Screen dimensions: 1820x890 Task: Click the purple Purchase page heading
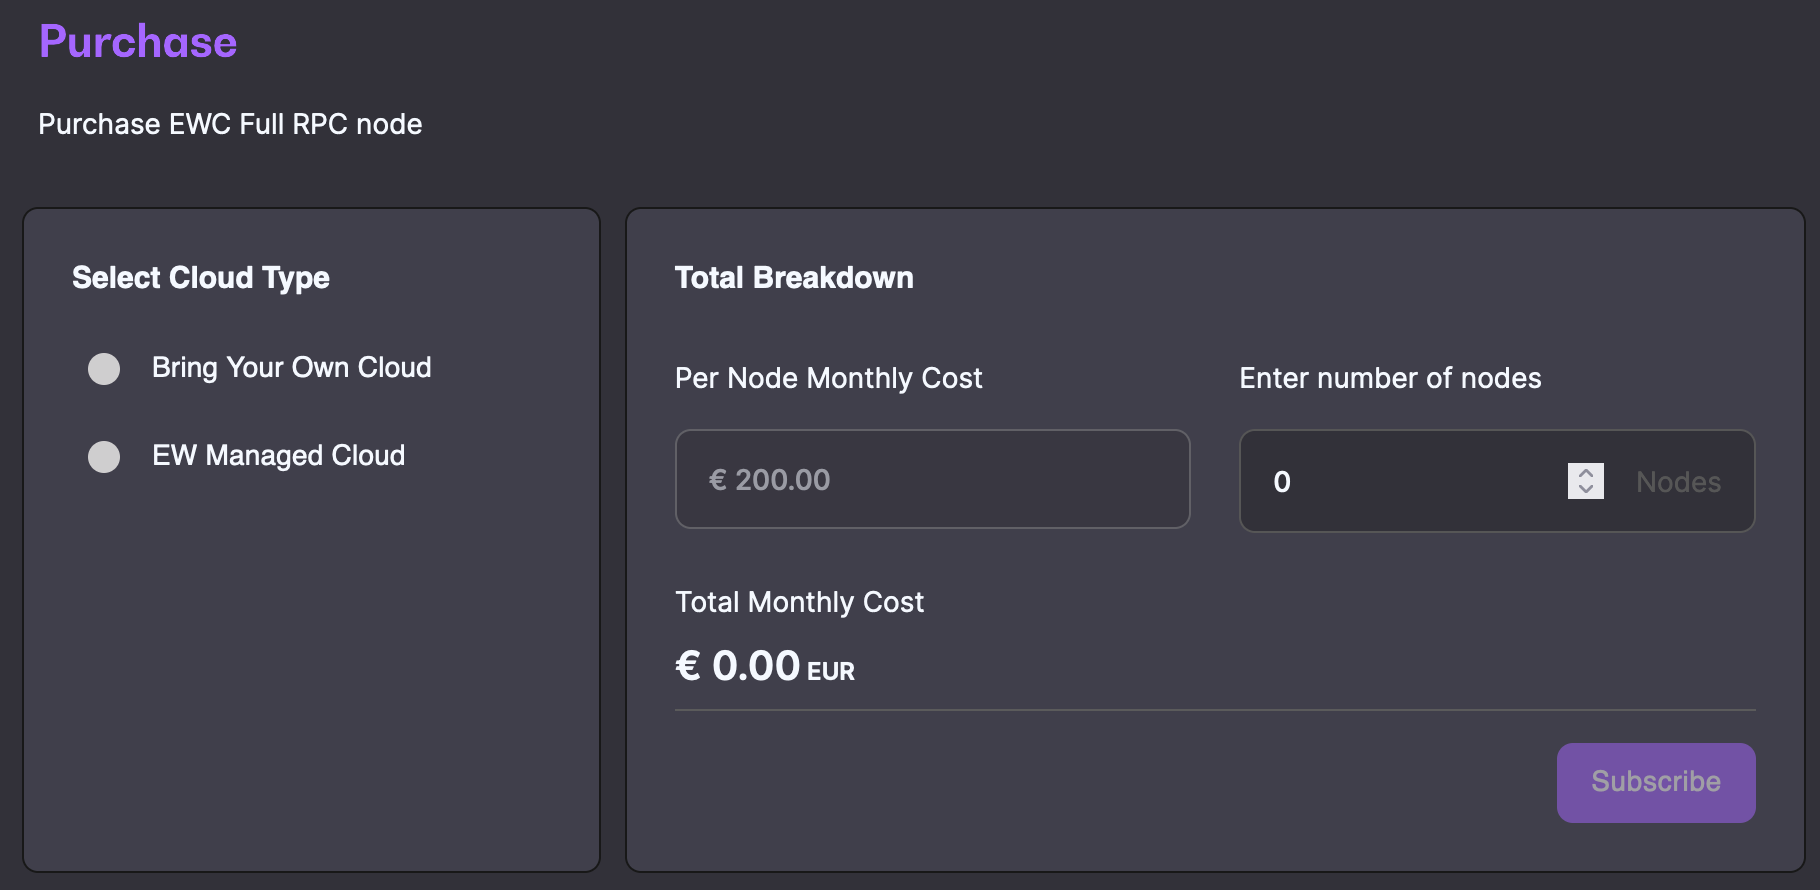point(138,42)
